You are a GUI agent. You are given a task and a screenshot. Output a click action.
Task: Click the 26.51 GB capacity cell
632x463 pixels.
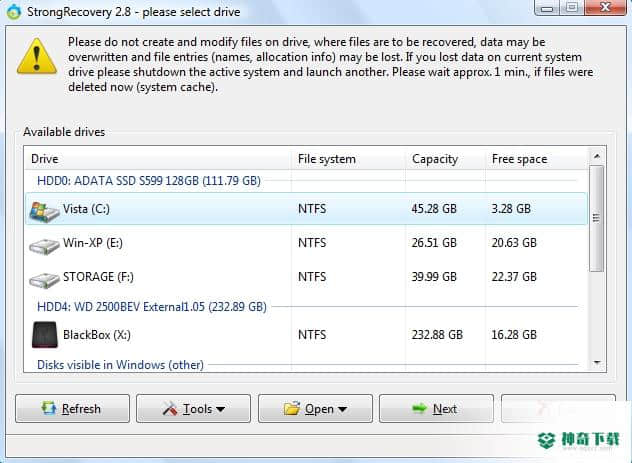434,243
